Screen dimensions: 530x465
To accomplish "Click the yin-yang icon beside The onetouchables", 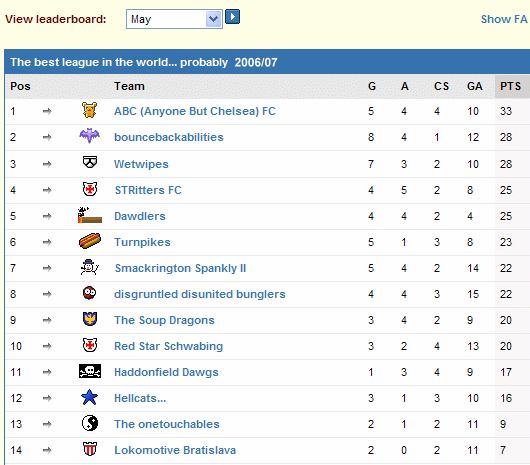I will 90,423.
